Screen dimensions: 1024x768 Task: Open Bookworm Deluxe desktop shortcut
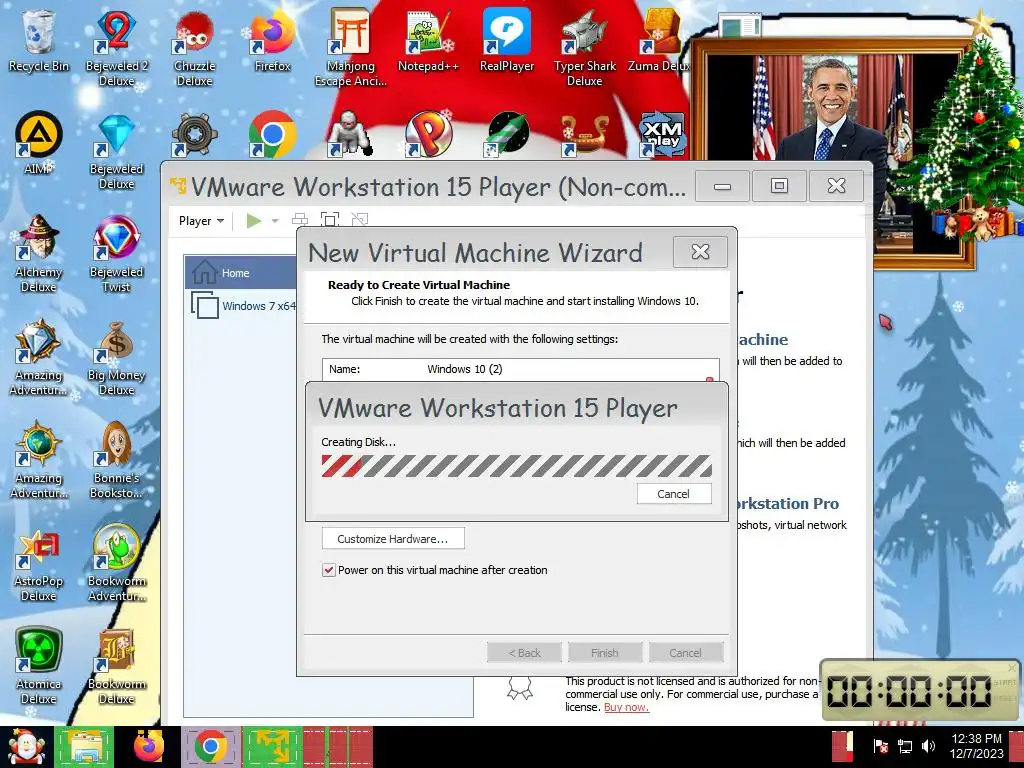116,666
